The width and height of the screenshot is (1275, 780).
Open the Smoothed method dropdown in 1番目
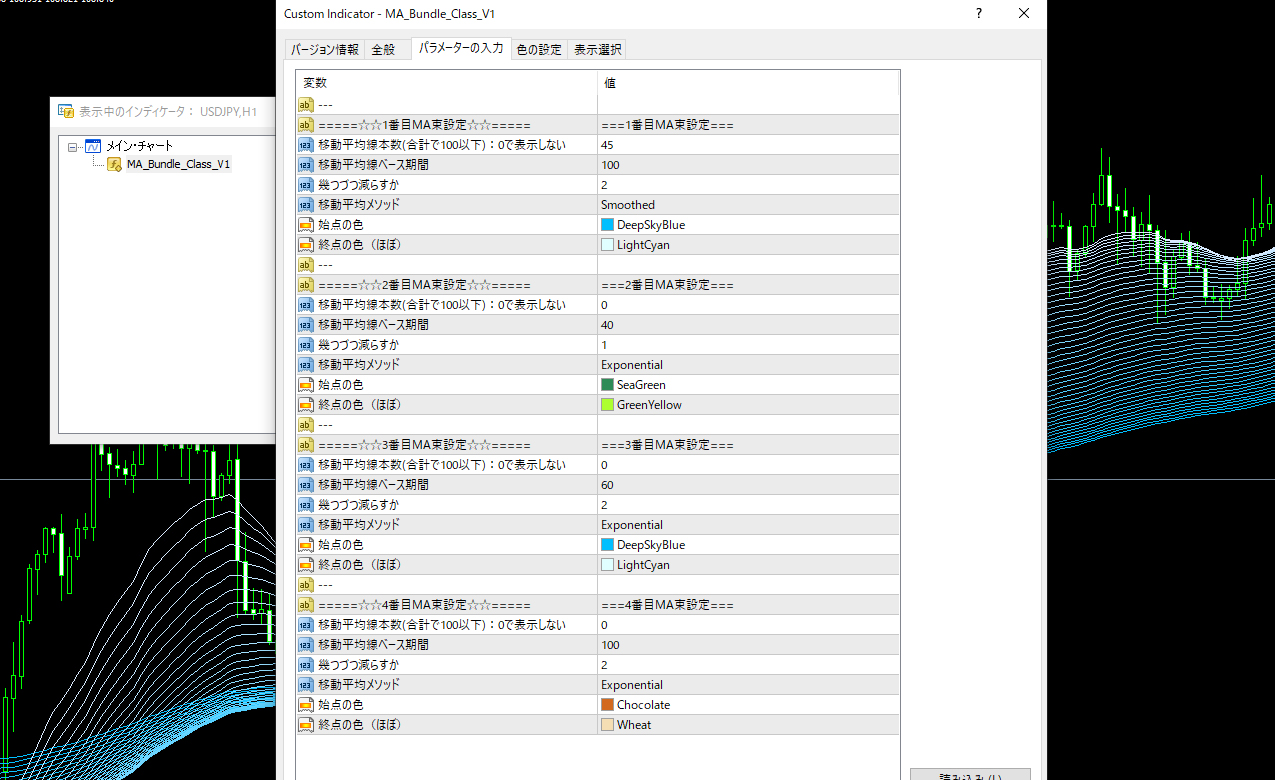coord(748,205)
